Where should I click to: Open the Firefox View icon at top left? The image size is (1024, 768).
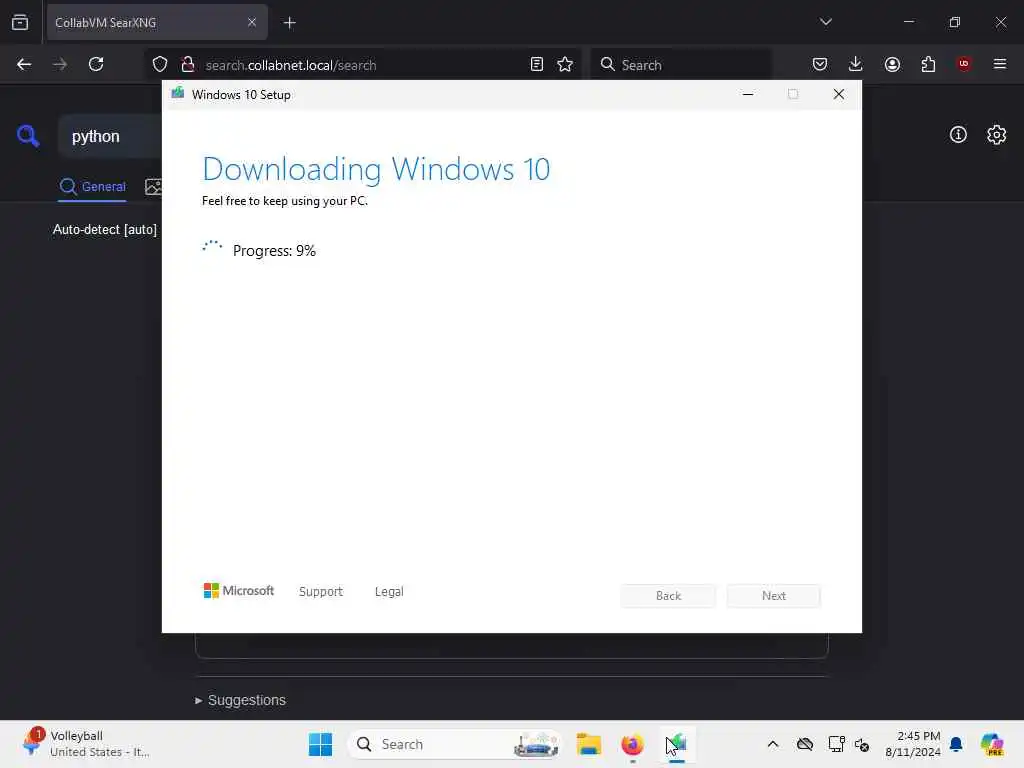20,22
